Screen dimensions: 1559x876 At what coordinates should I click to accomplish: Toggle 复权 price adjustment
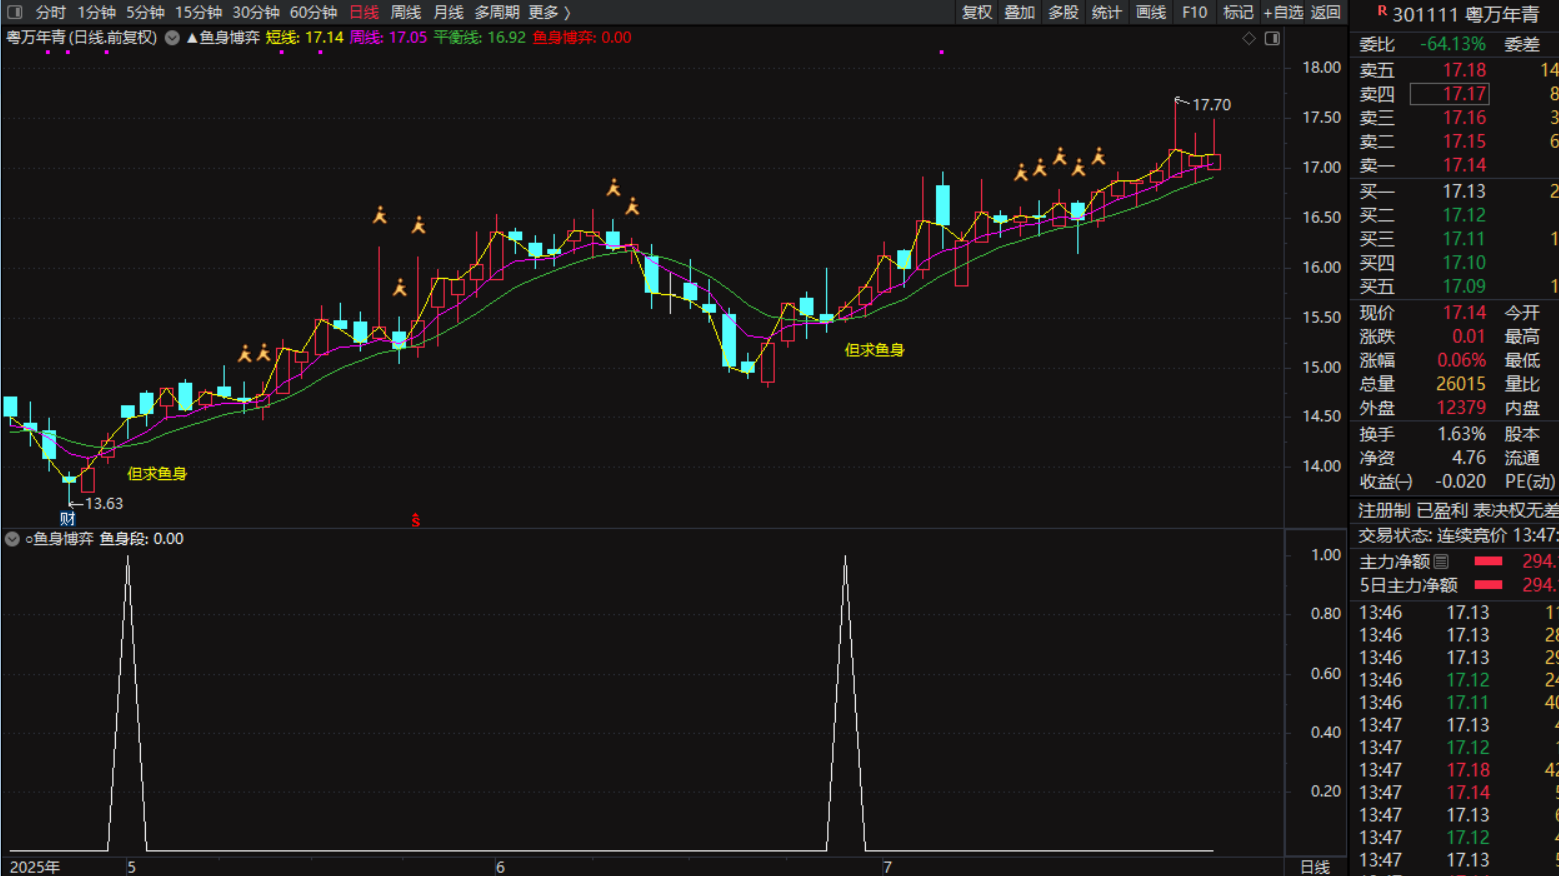[976, 12]
